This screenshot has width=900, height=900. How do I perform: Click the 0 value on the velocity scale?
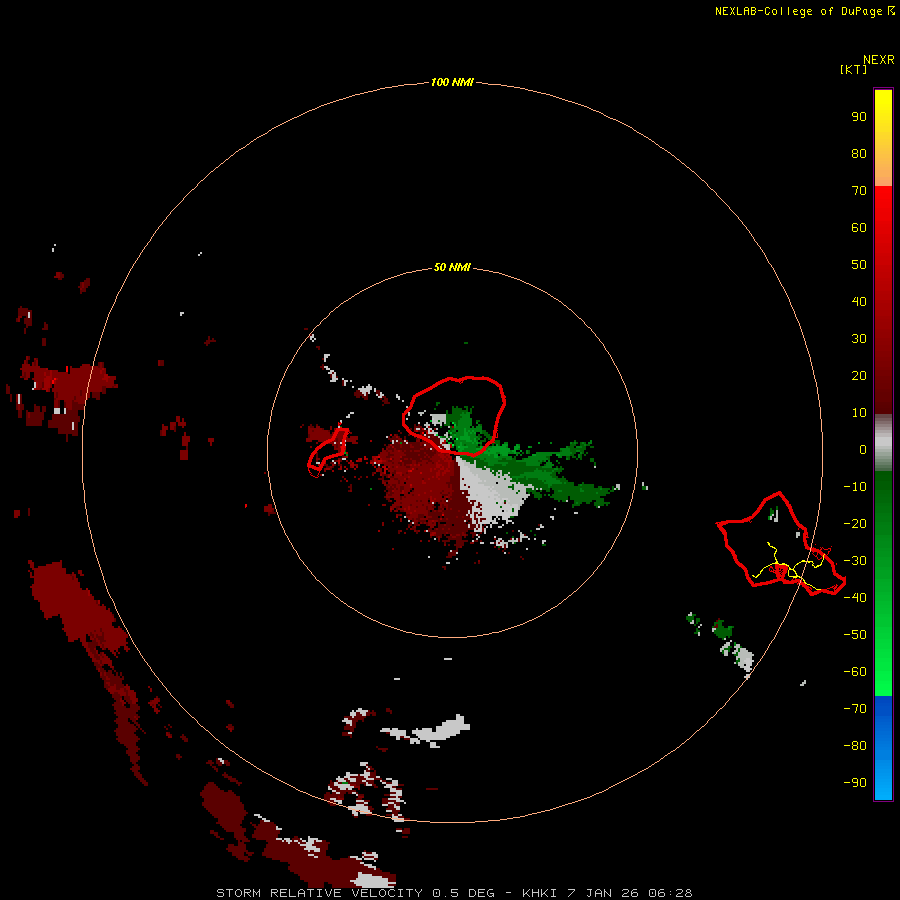tap(863, 449)
